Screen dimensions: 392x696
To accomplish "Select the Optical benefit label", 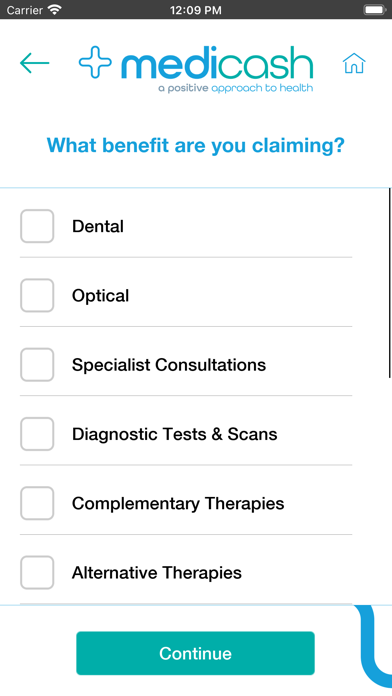I will coord(100,296).
